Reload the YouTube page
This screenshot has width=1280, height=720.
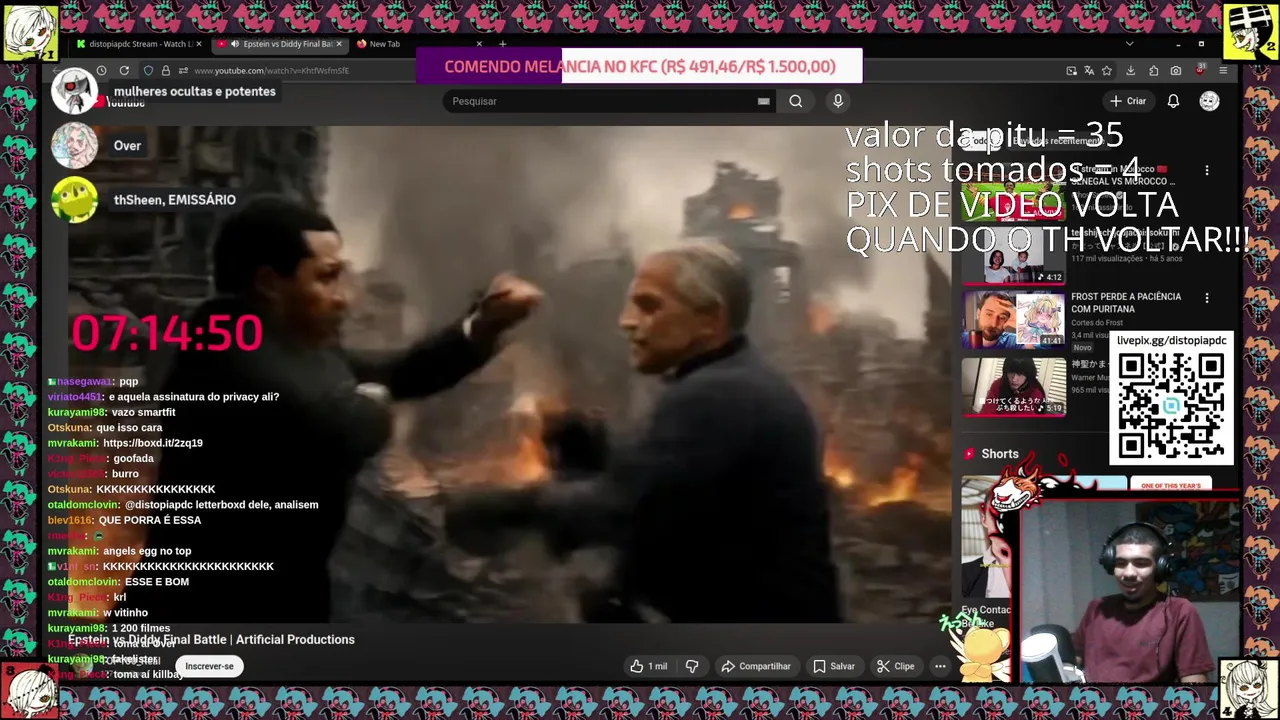(x=124, y=71)
